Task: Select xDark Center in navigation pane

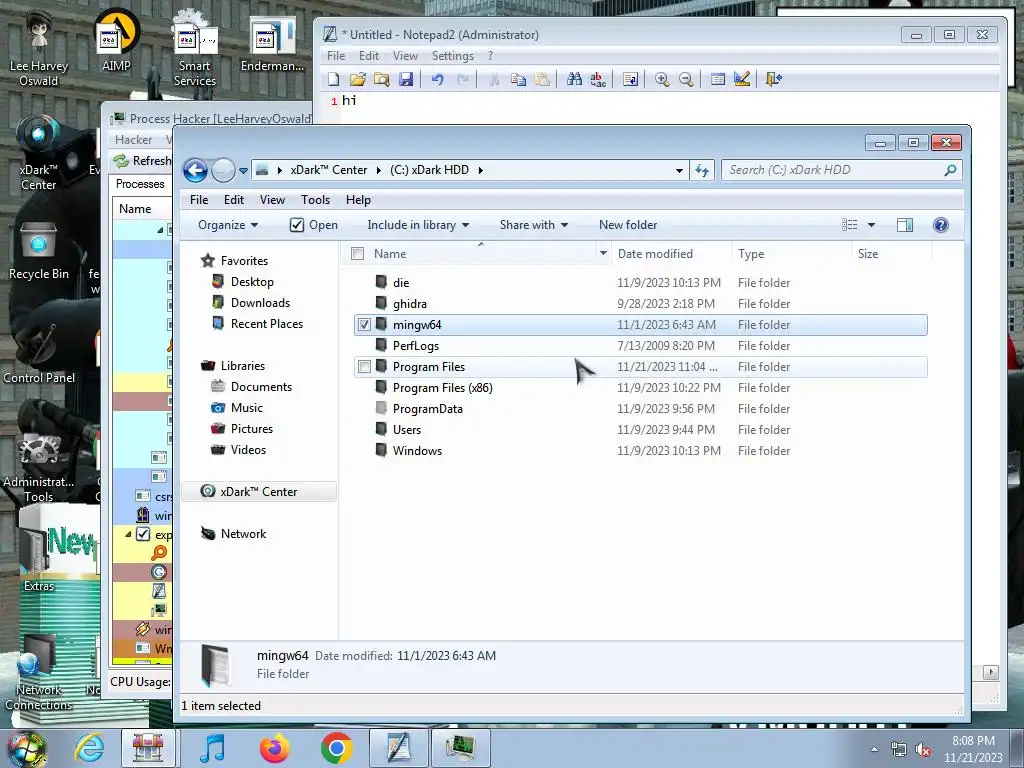Action: tap(259, 492)
